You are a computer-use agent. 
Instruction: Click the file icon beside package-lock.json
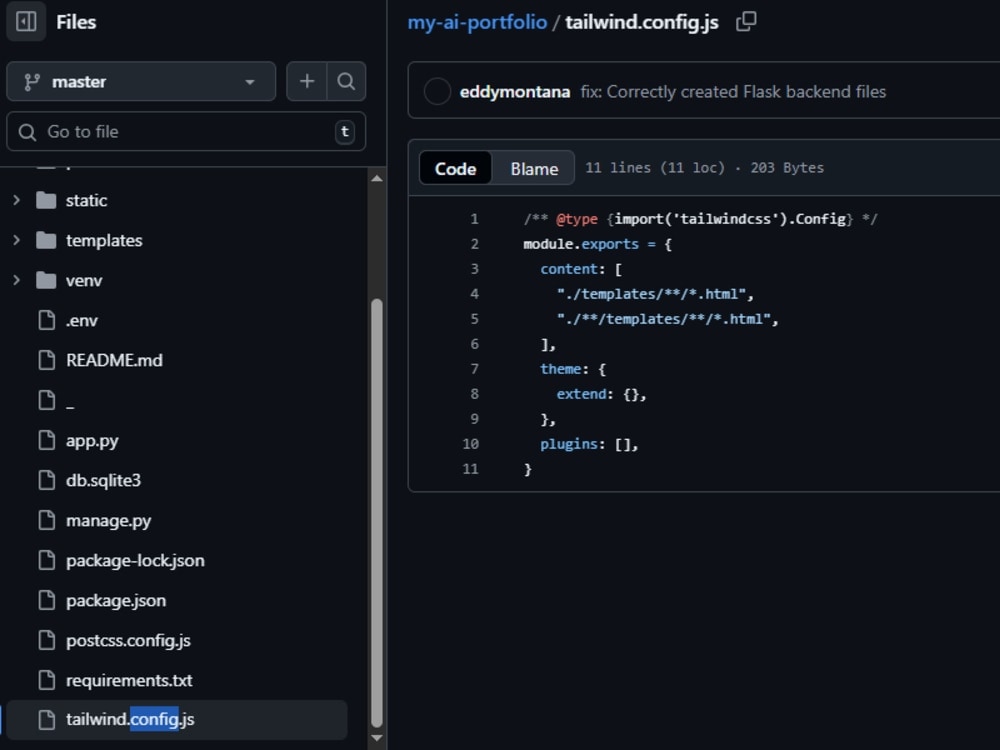pos(47,561)
